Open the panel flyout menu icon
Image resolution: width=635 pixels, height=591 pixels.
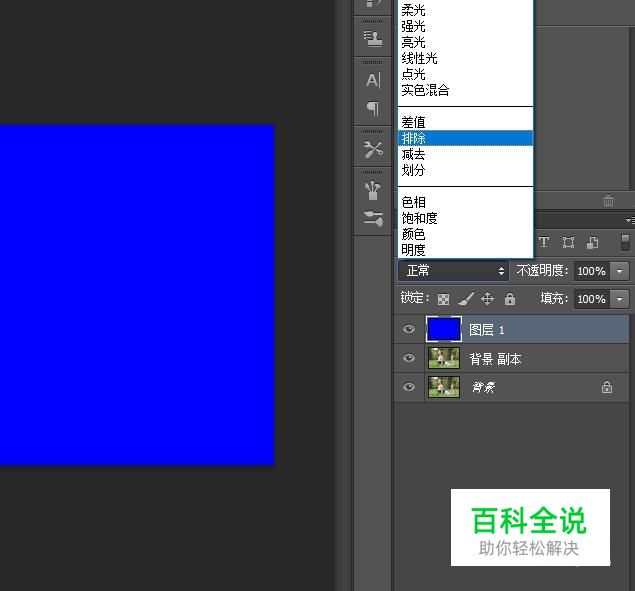(630, 220)
